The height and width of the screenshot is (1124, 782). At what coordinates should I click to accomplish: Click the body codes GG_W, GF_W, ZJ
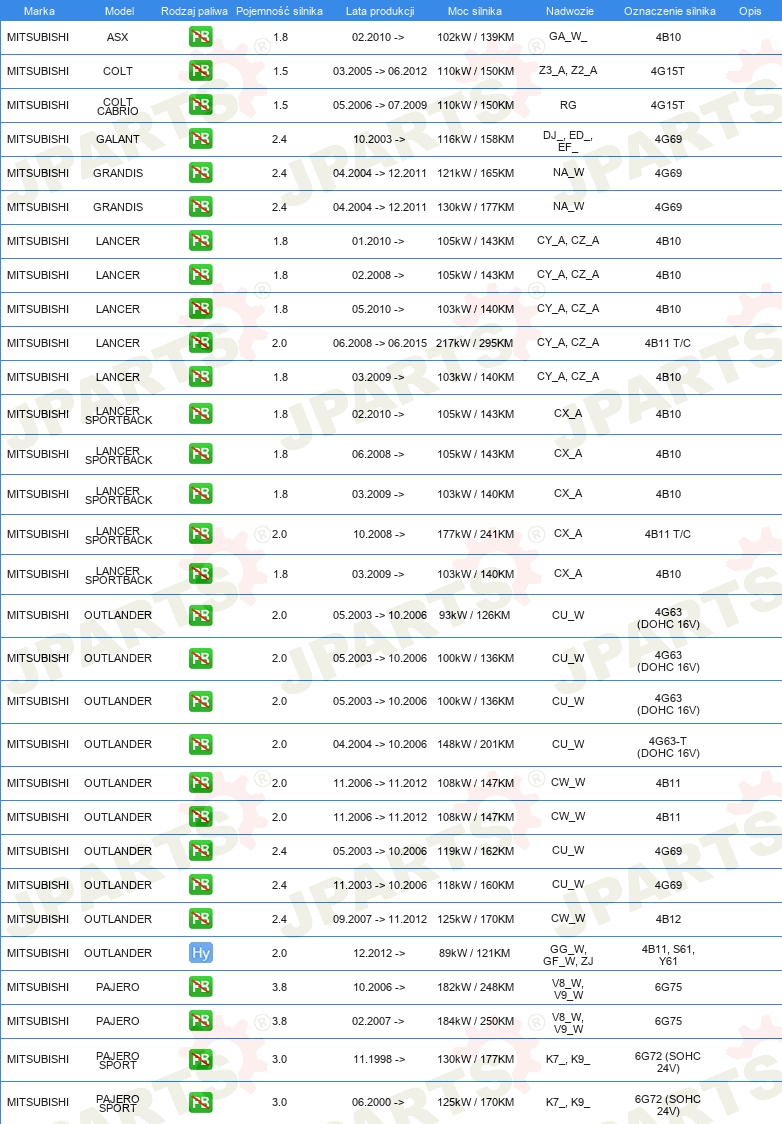[x=568, y=955]
